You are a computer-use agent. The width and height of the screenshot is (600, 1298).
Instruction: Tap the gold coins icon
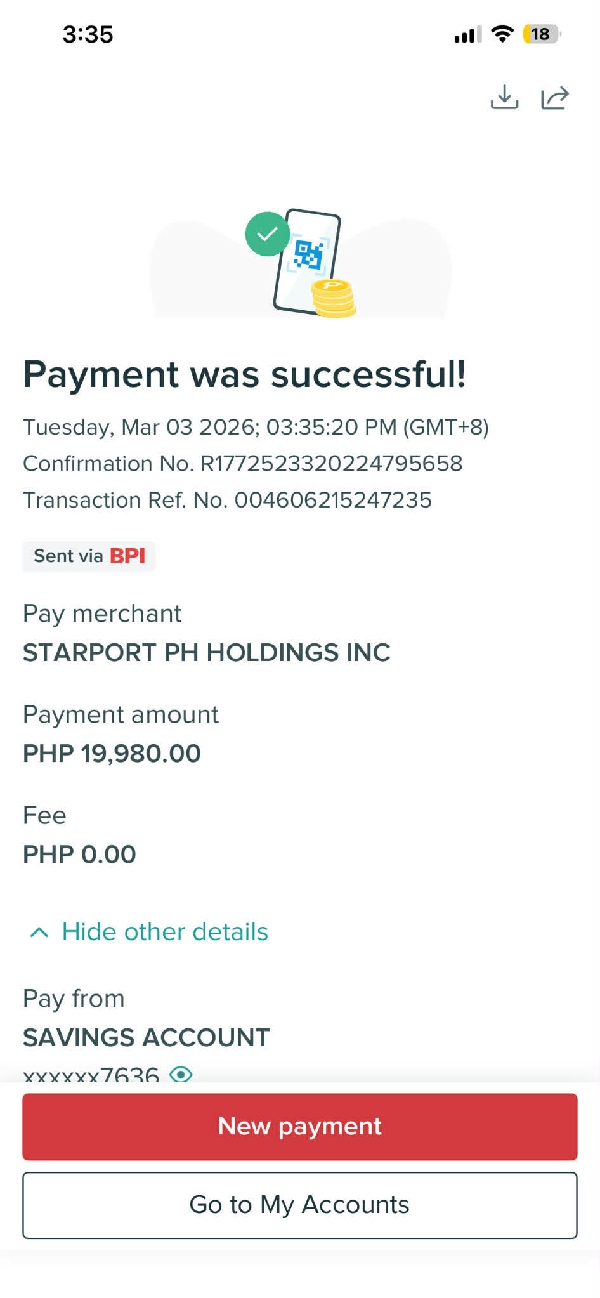pos(333,298)
